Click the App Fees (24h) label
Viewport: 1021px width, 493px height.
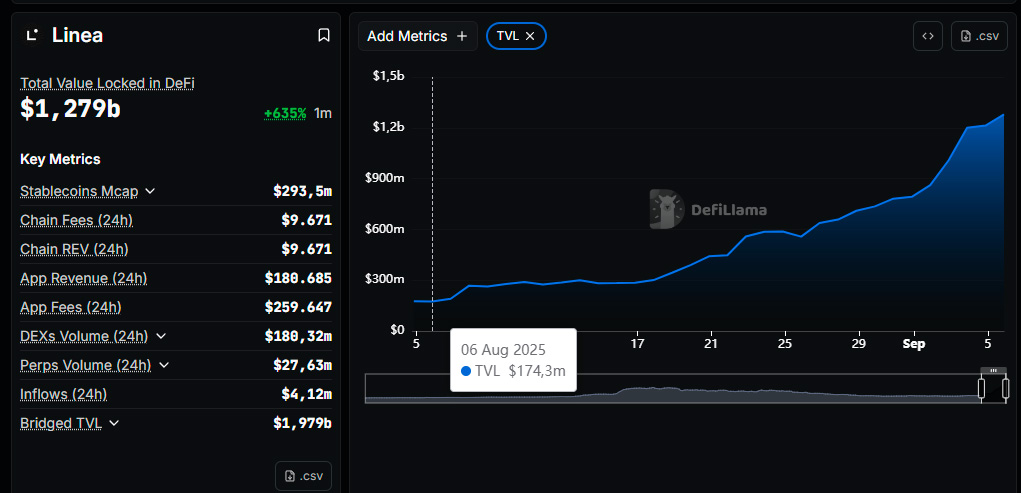pos(71,307)
